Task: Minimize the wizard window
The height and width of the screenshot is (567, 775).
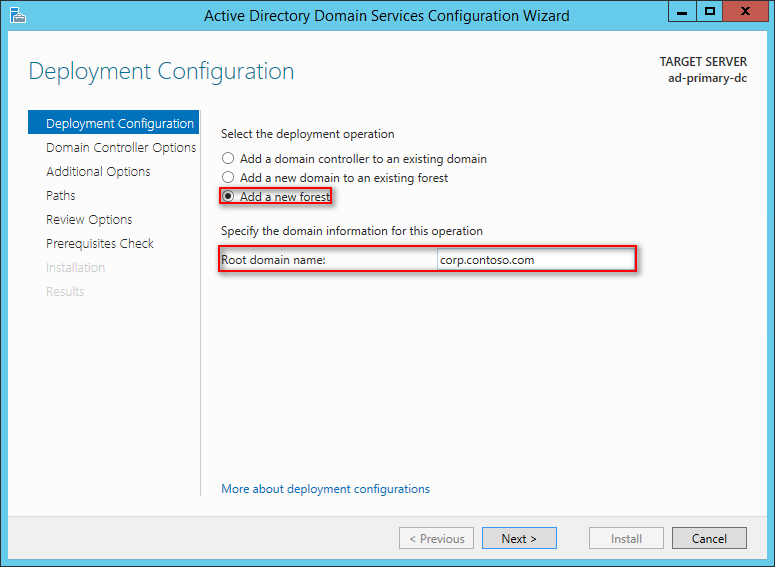Action: click(x=682, y=11)
